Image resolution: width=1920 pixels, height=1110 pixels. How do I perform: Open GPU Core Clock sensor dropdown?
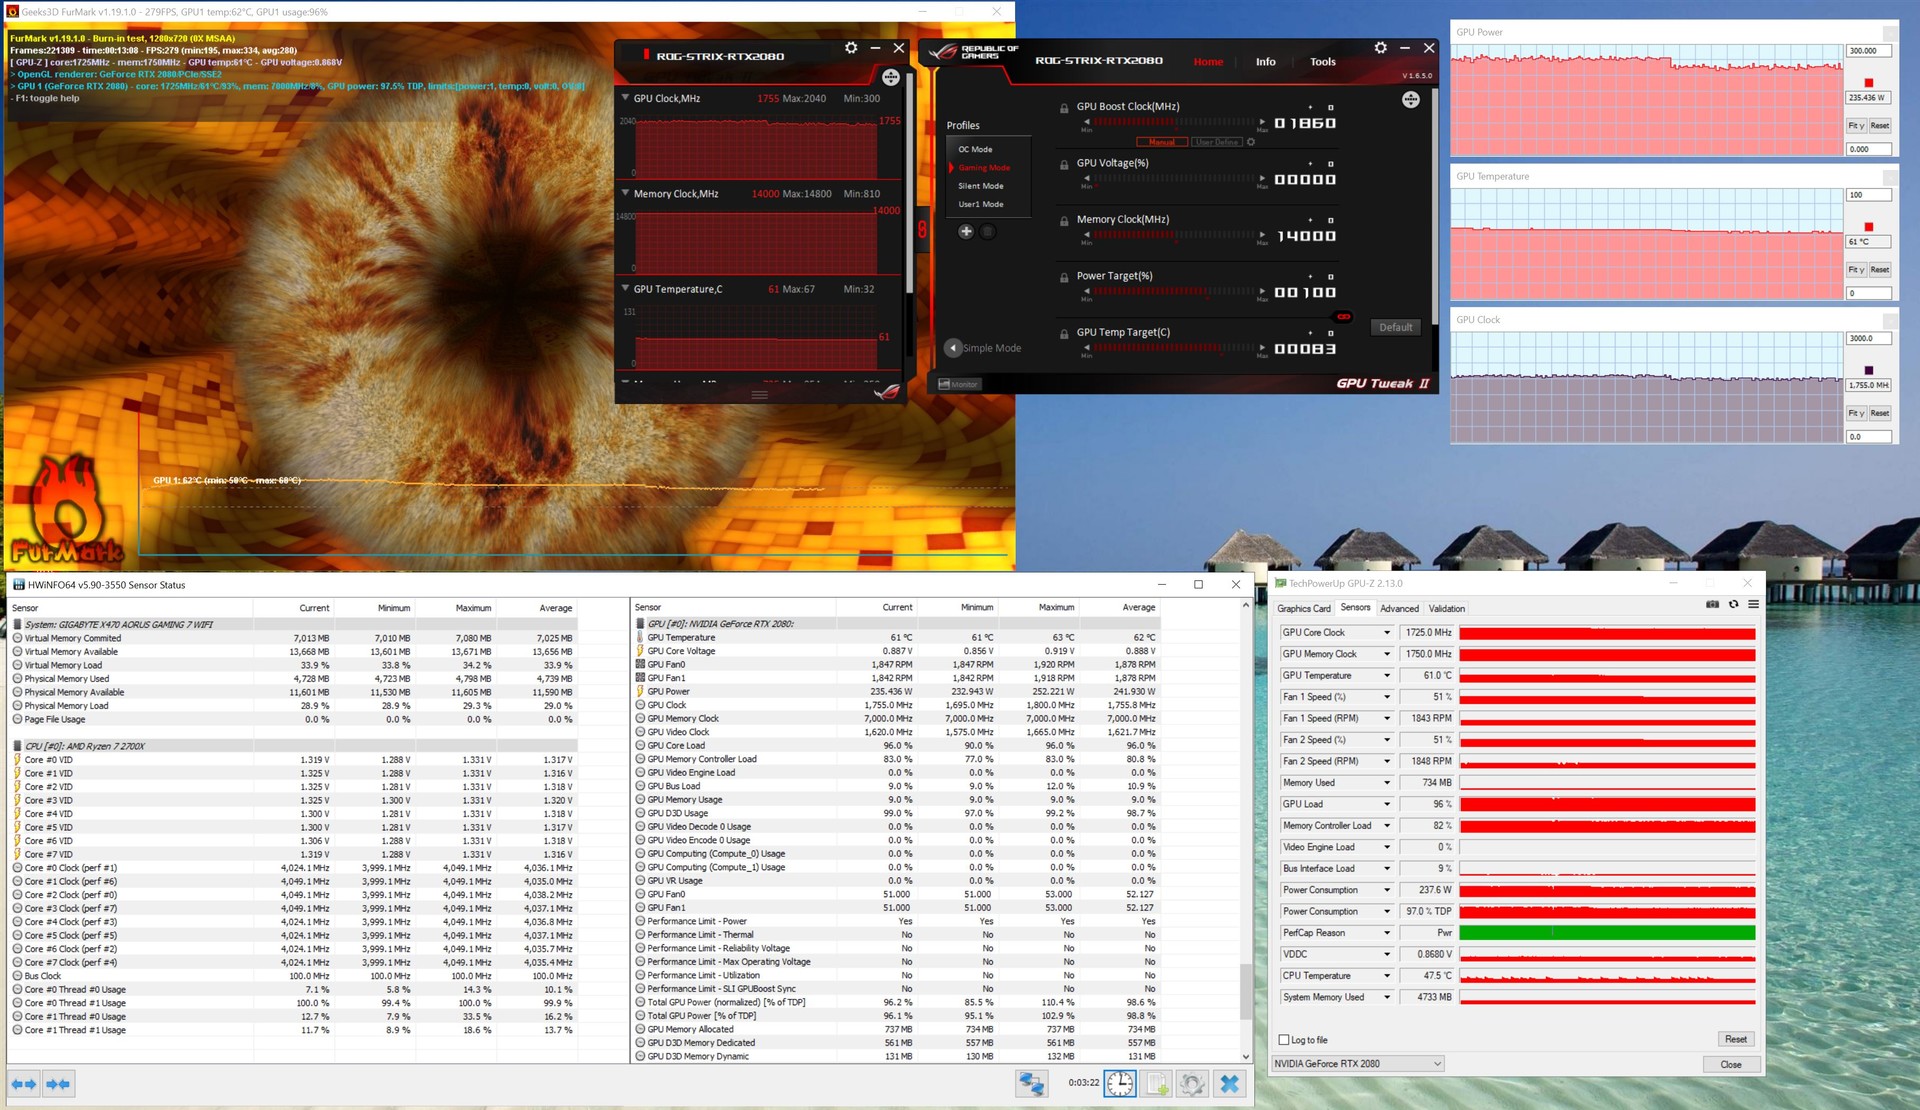pos(1386,633)
